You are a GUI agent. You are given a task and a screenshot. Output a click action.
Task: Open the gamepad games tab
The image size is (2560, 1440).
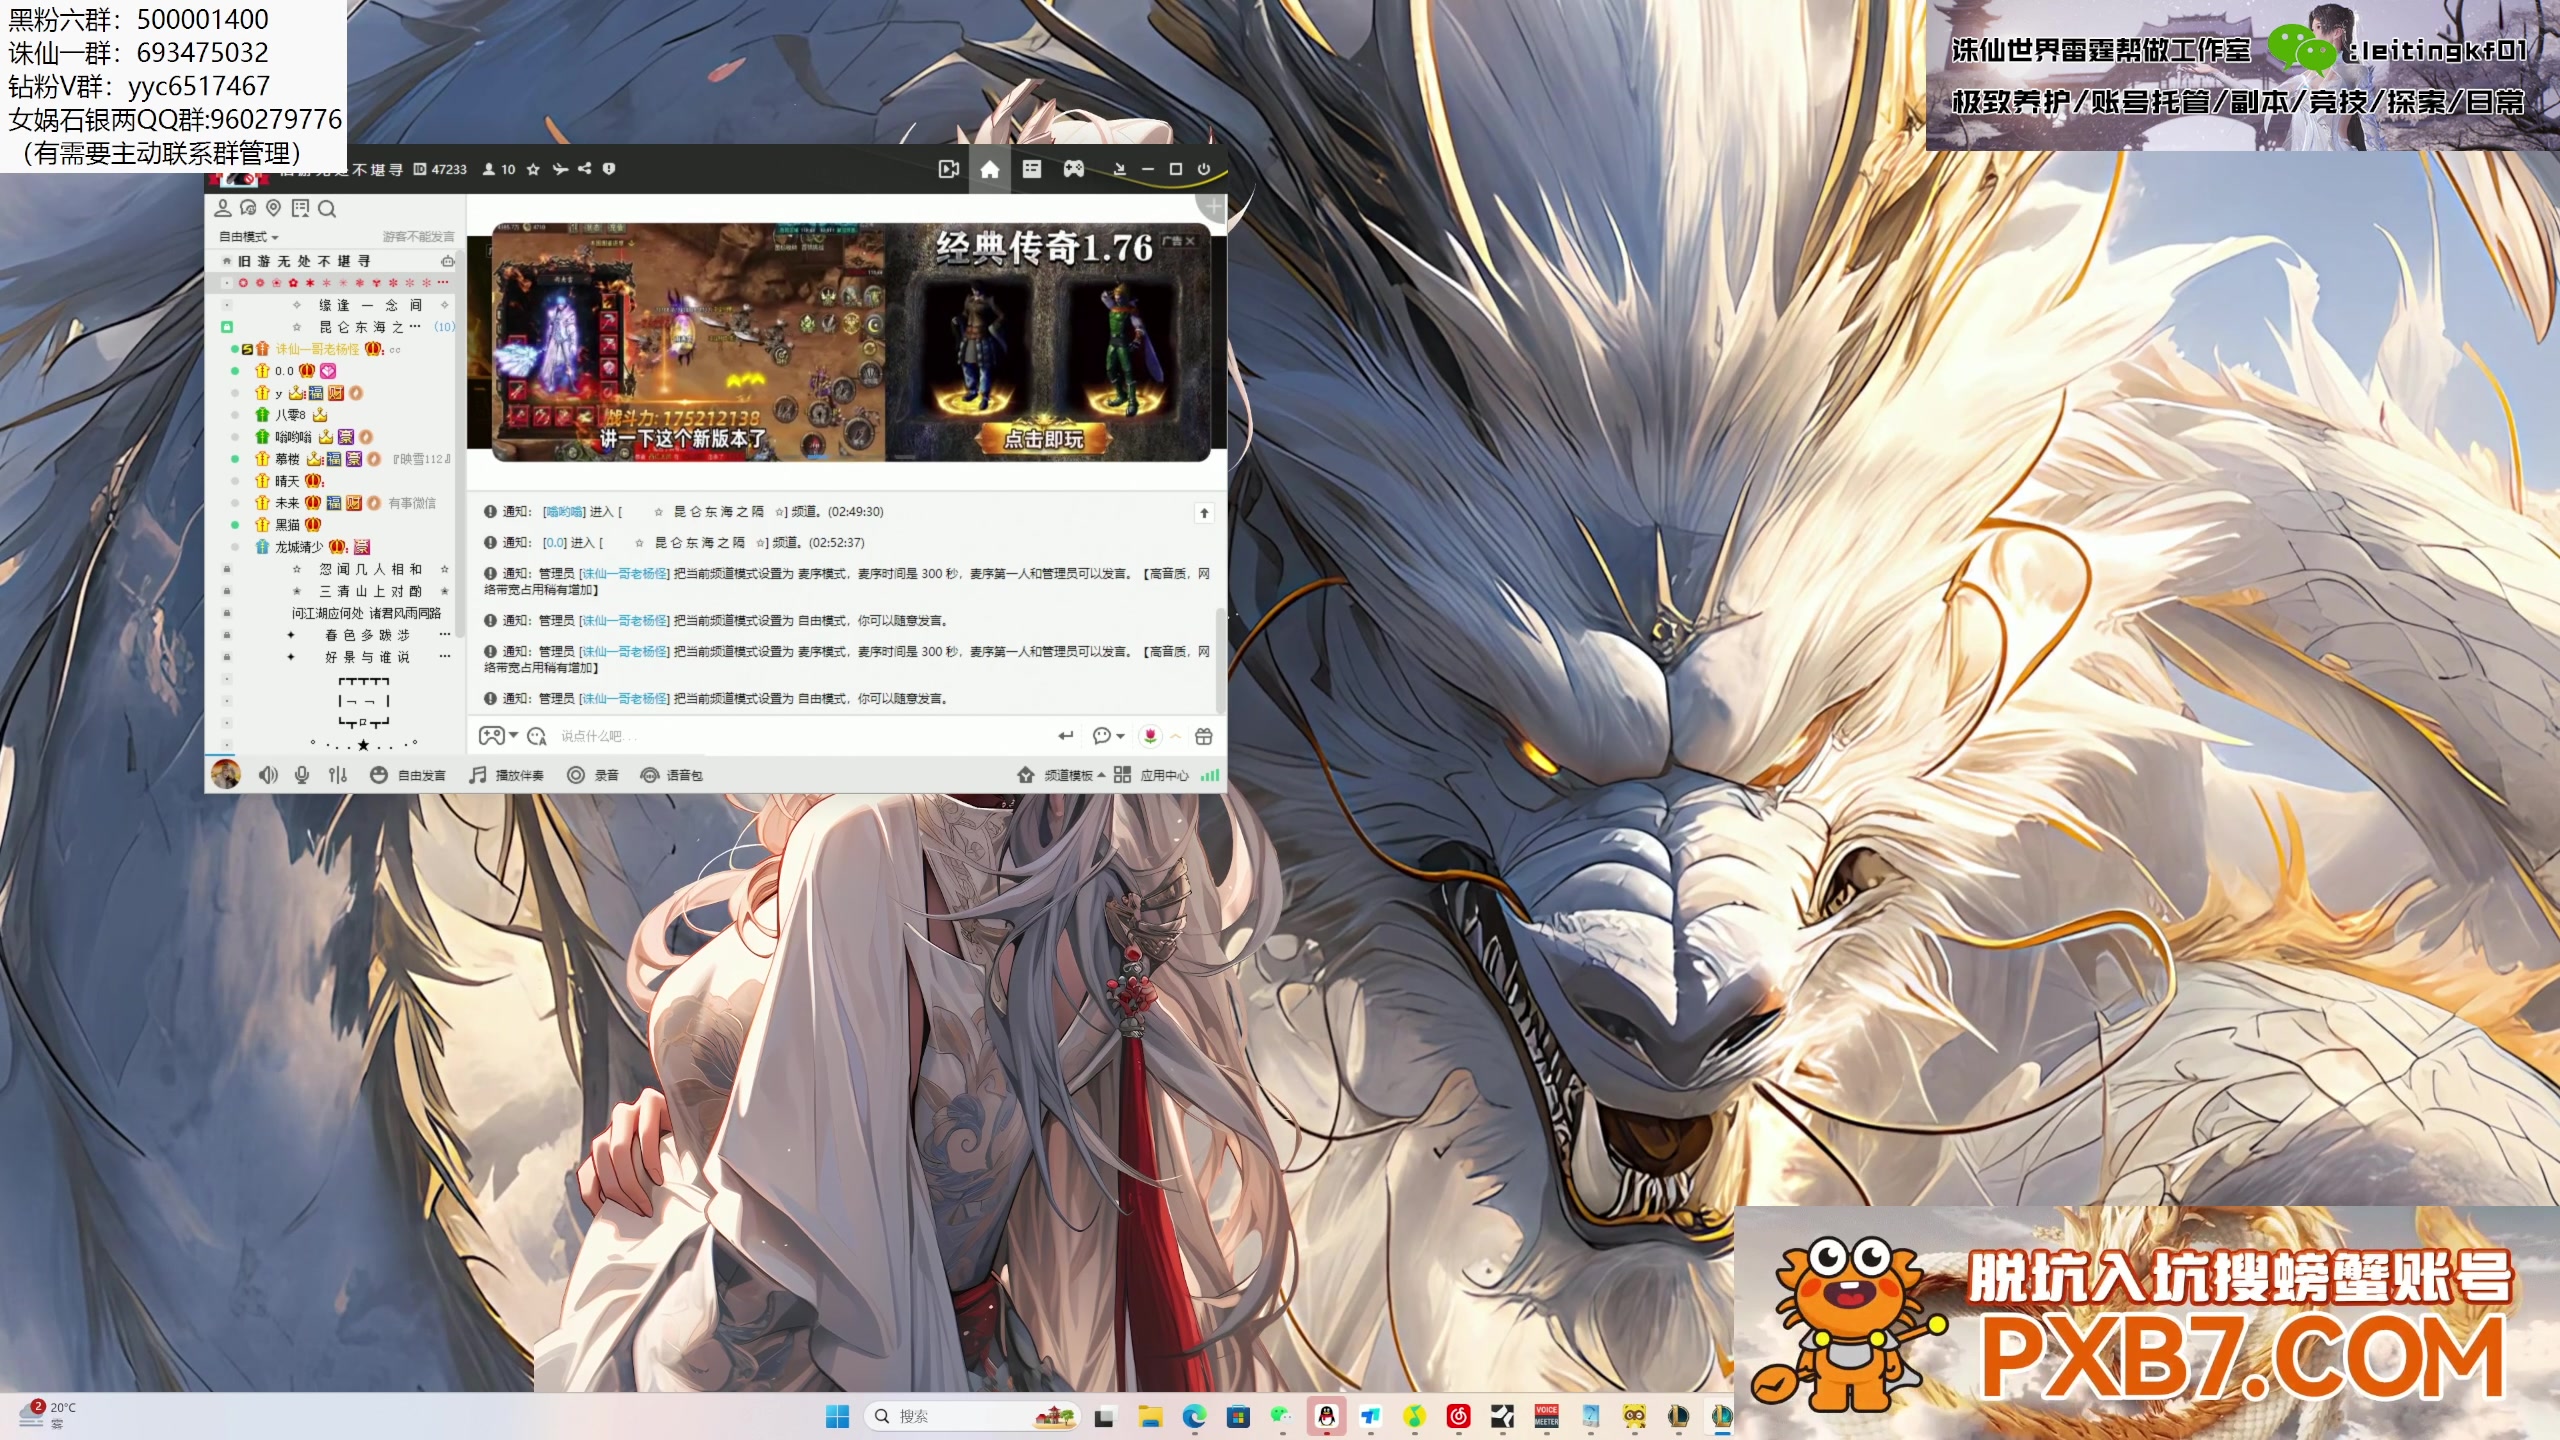[x=1073, y=169]
